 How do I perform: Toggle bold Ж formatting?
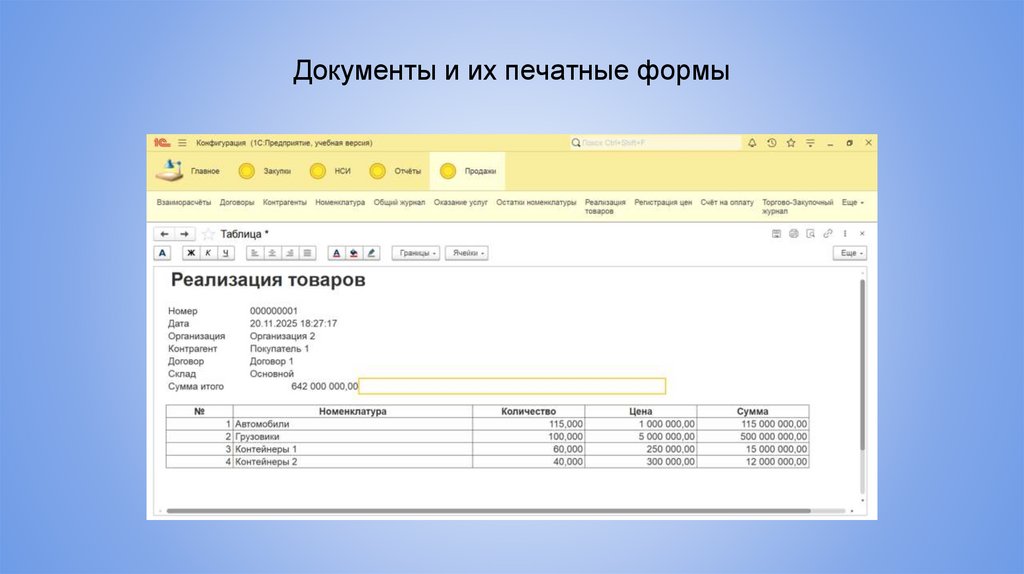coord(191,253)
